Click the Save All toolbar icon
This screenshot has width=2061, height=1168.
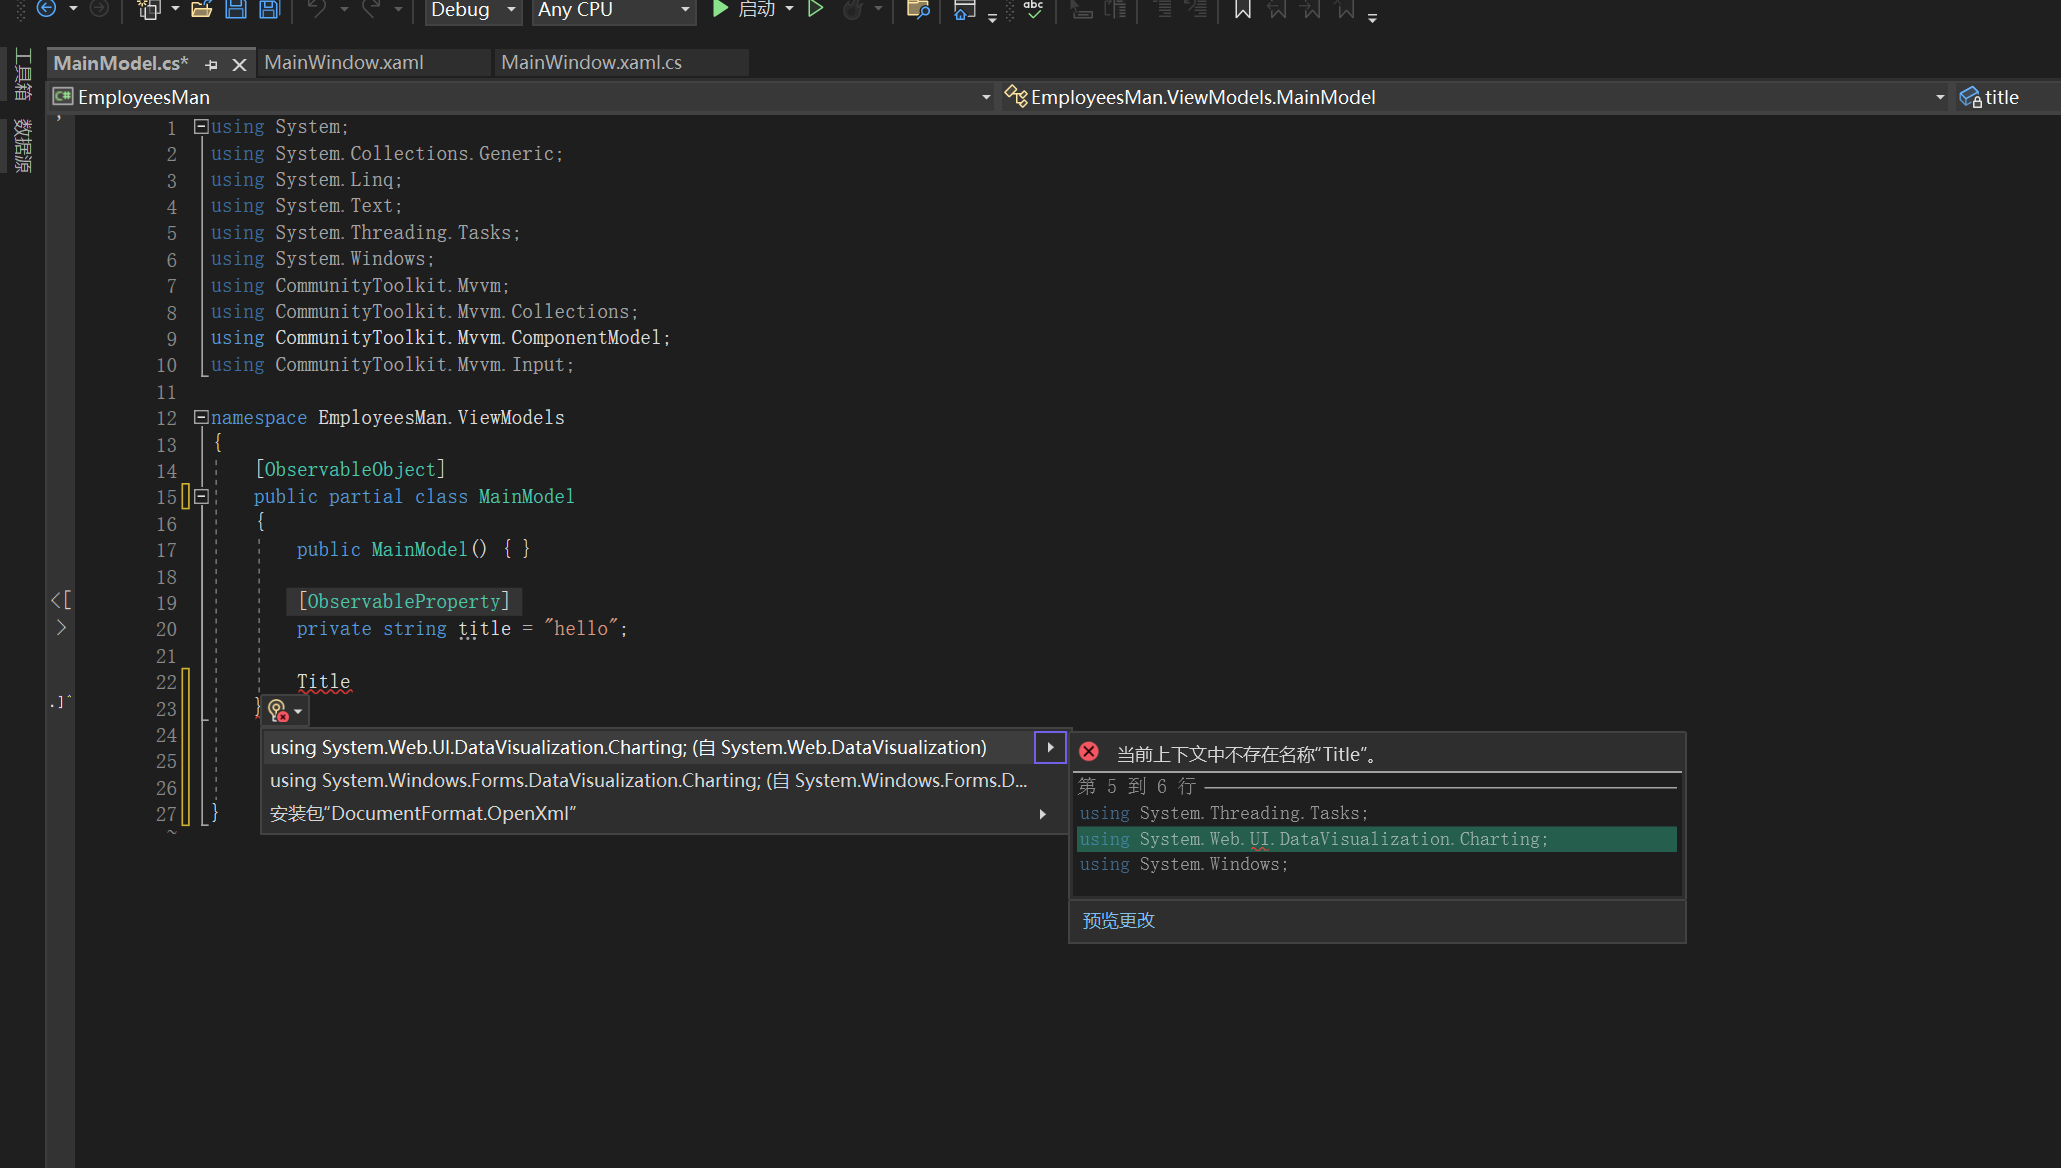(x=269, y=10)
